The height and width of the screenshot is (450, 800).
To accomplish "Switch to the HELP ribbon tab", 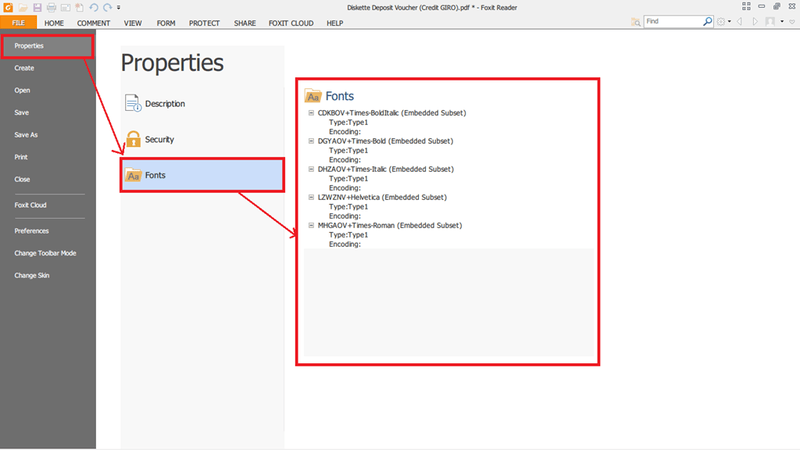I will [x=335, y=23].
